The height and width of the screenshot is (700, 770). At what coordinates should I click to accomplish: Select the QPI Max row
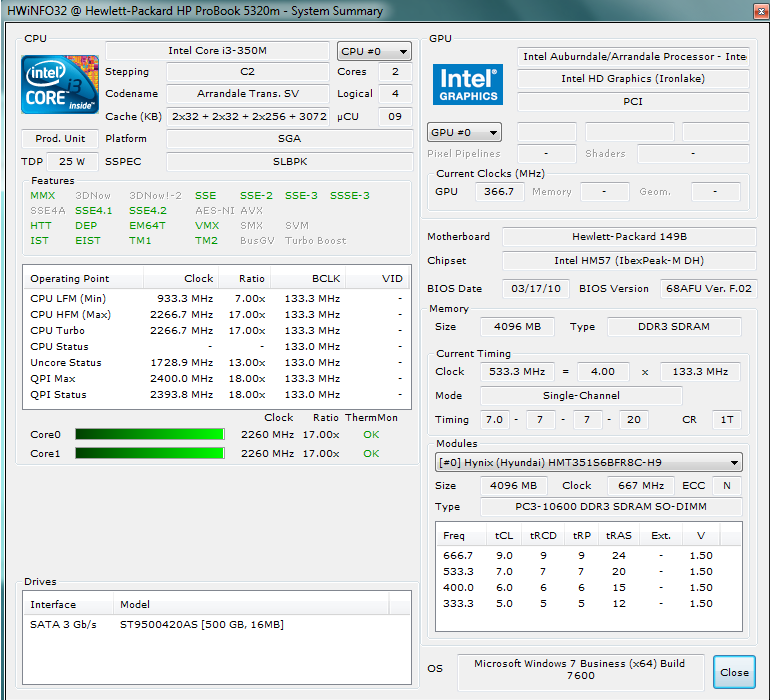pyautogui.click(x=217, y=379)
